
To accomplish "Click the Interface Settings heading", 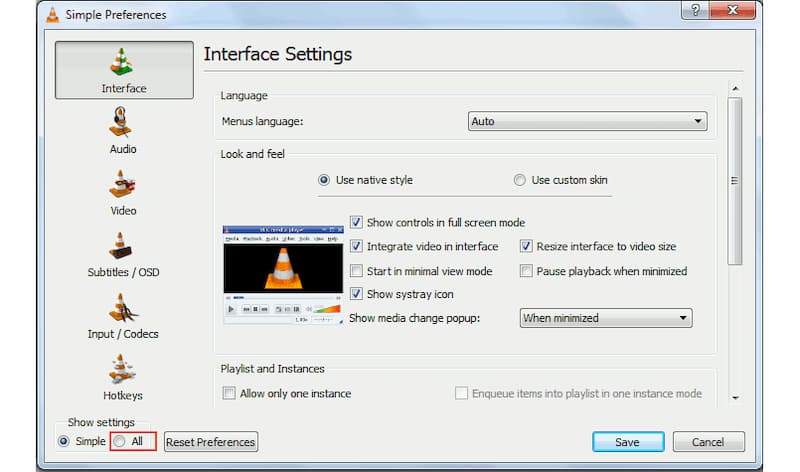I will pos(278,54).
